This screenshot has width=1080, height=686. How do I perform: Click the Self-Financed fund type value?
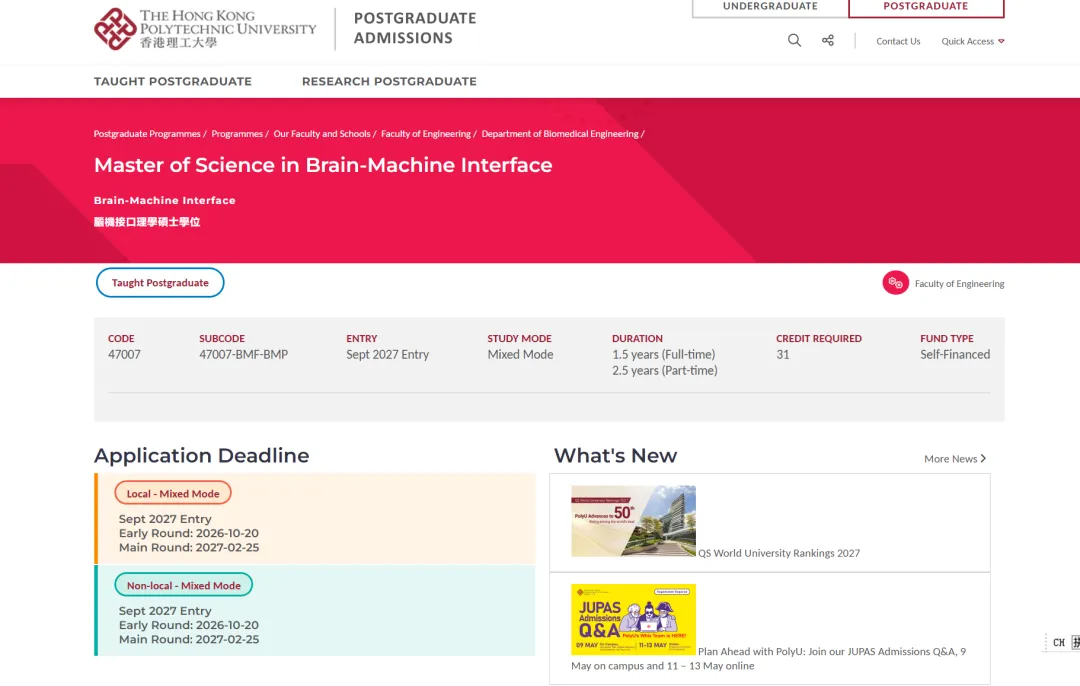955,355
